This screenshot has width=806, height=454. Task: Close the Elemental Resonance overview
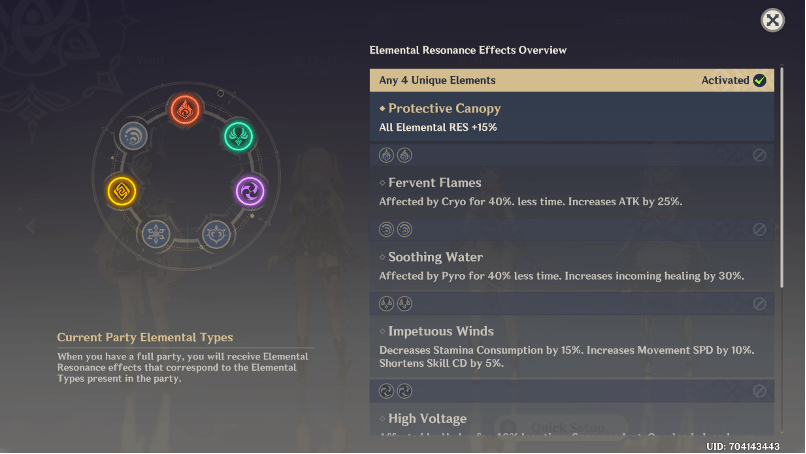[x=772, y=21]
